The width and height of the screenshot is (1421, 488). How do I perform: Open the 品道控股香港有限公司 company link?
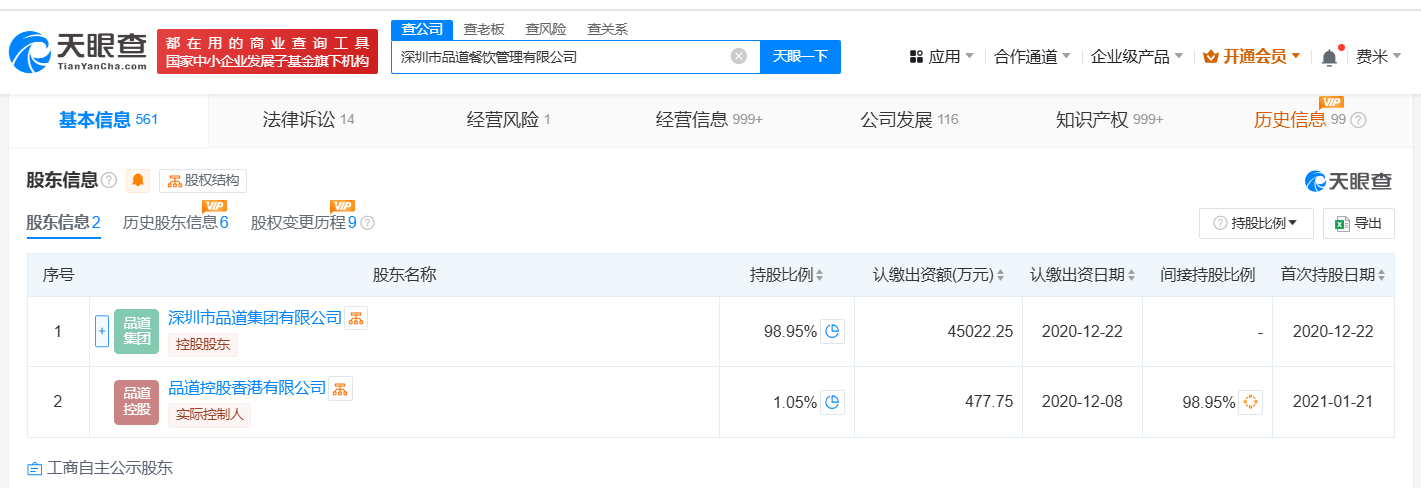(247, 387)
